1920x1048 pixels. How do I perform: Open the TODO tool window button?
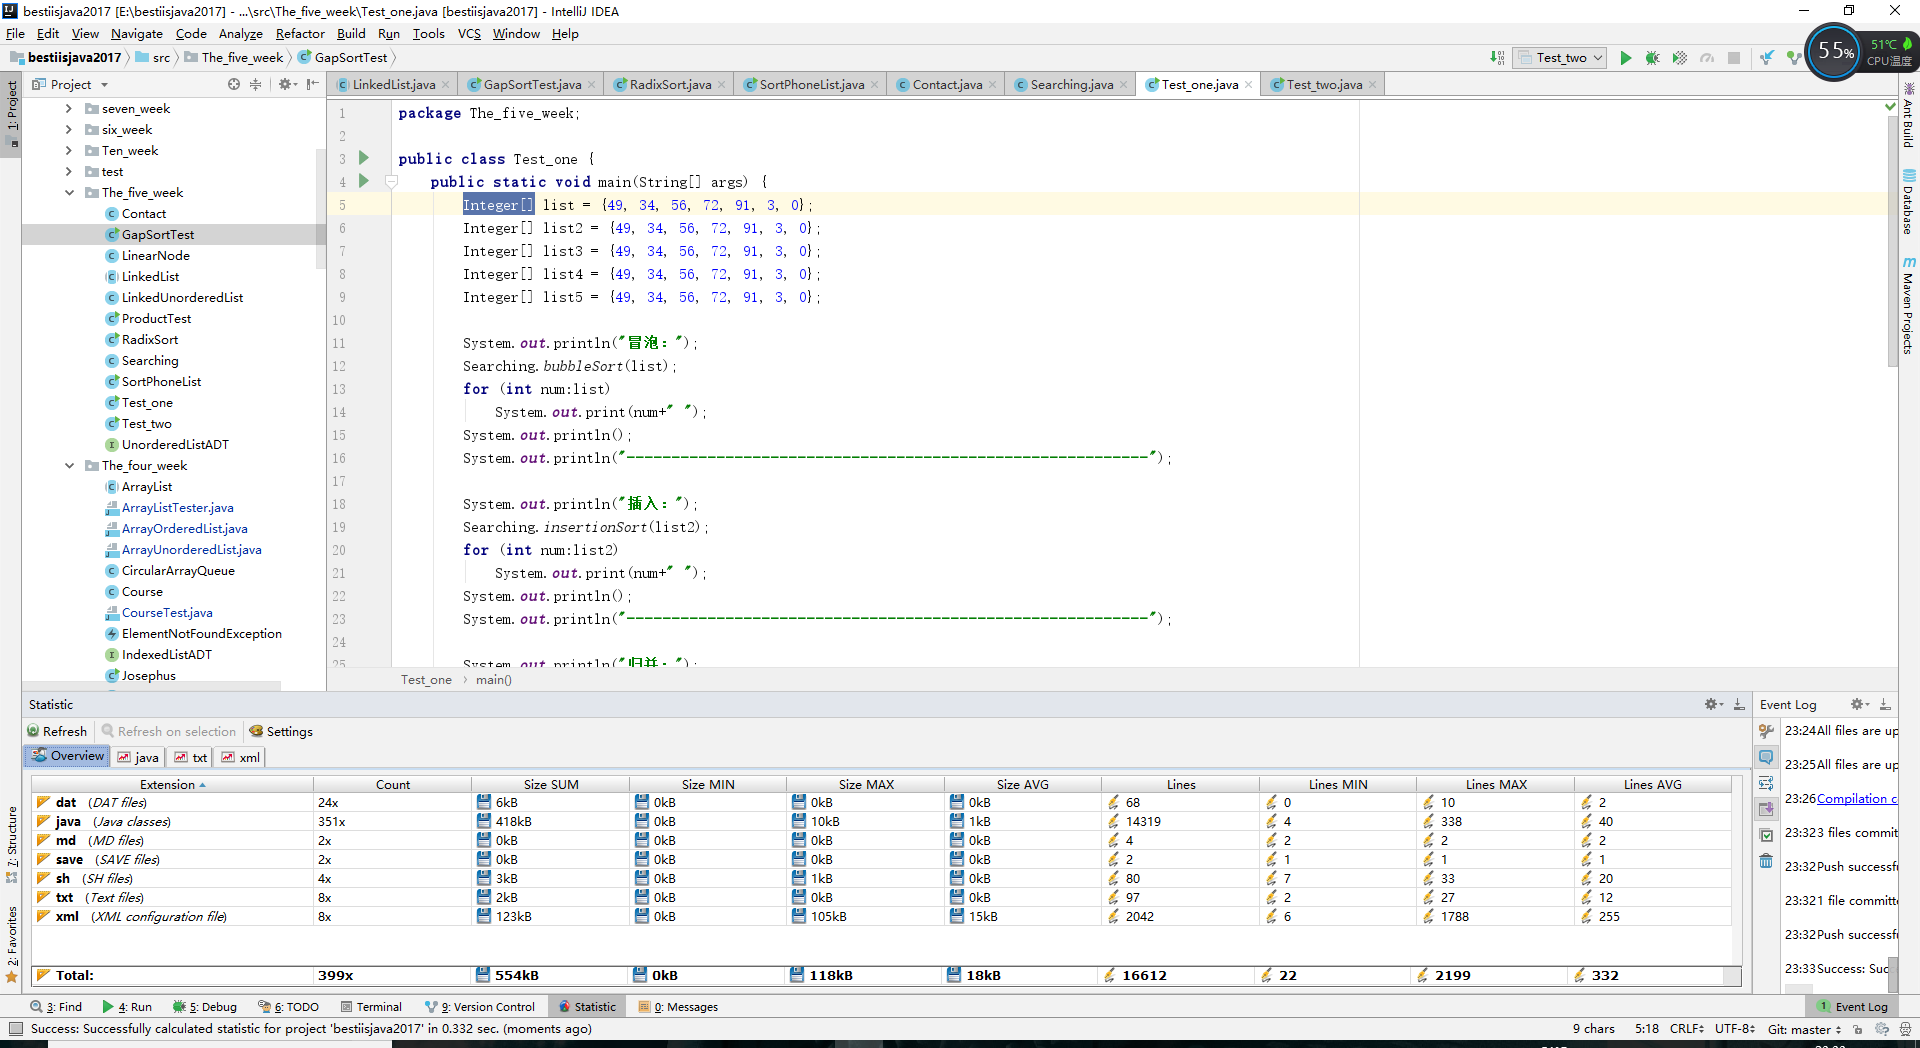289,1007
